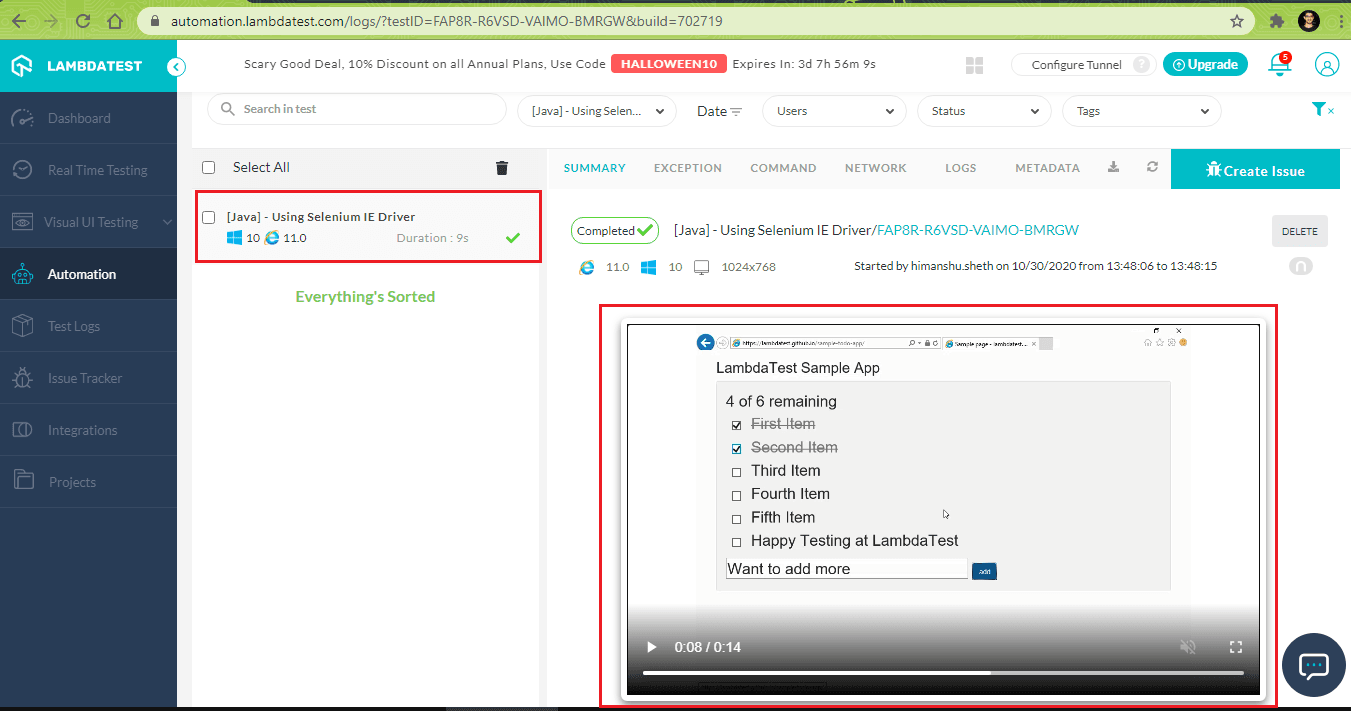Click the Search in test field
Viewport: 1351px width, 711px height.
pos(357,109)
